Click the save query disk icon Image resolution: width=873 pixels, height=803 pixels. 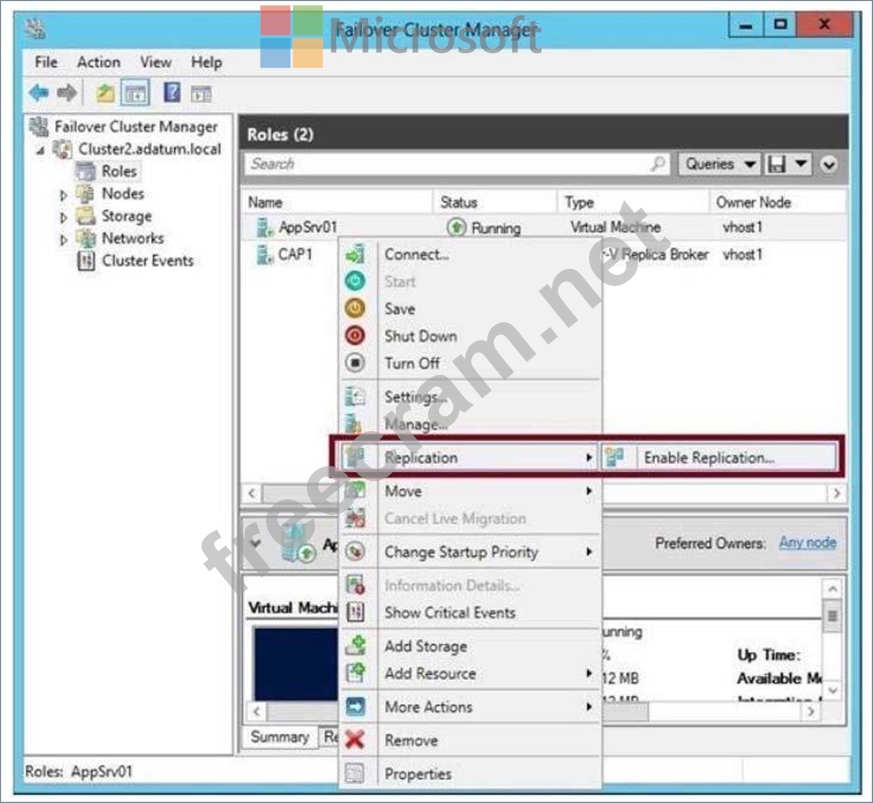777,164
